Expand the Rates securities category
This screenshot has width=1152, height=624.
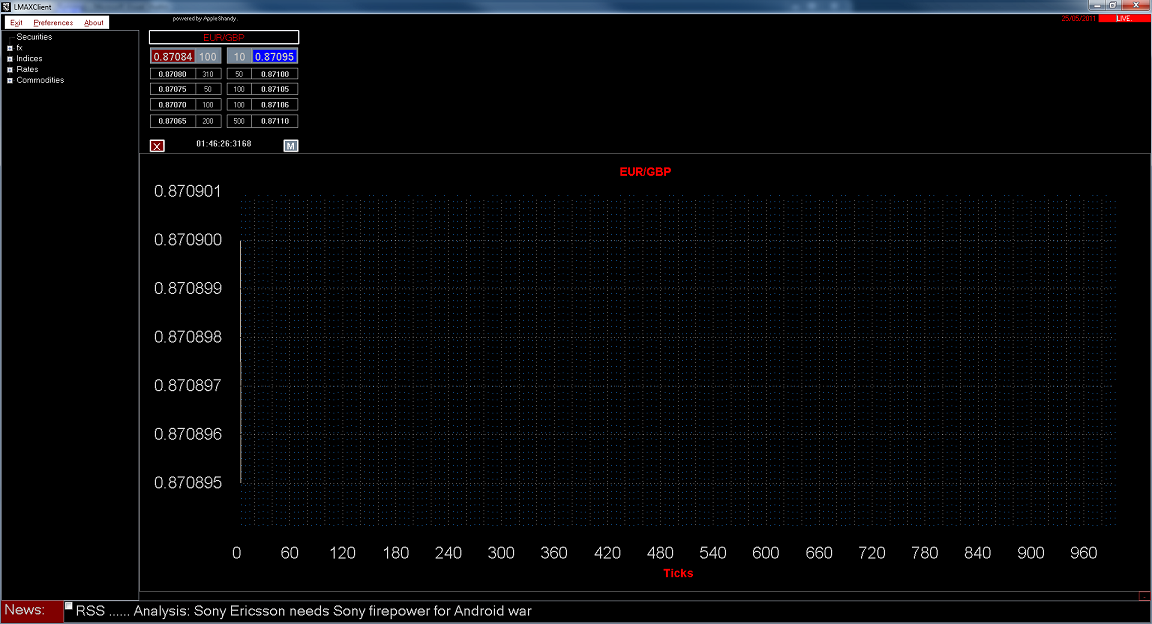point(10,70)
